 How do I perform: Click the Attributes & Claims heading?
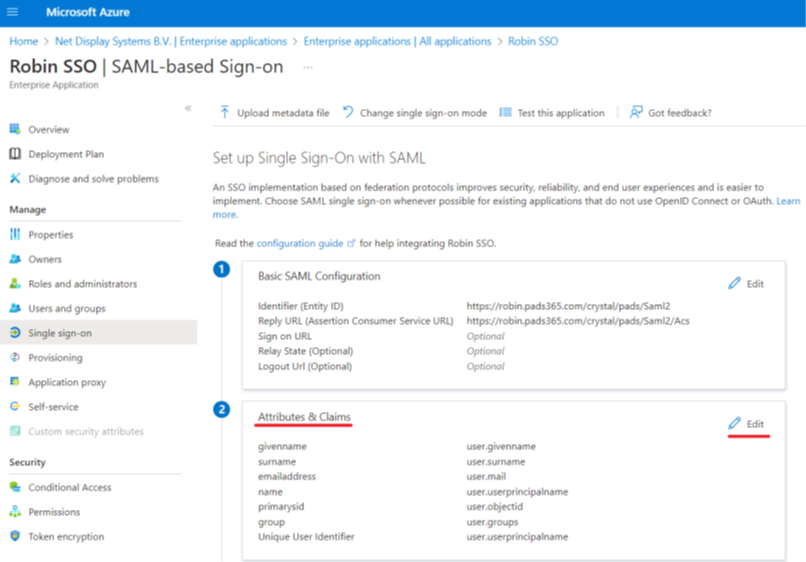[304, 417]
